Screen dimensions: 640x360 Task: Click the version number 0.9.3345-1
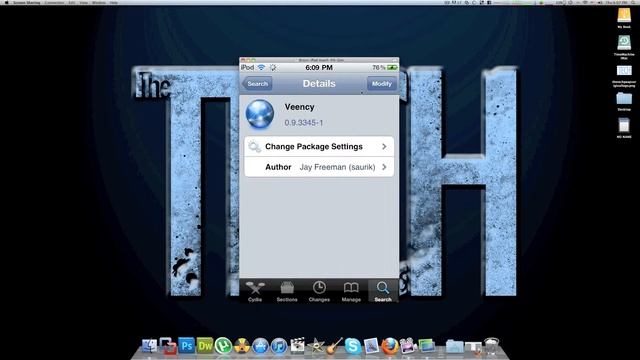[x=304, y=122]
